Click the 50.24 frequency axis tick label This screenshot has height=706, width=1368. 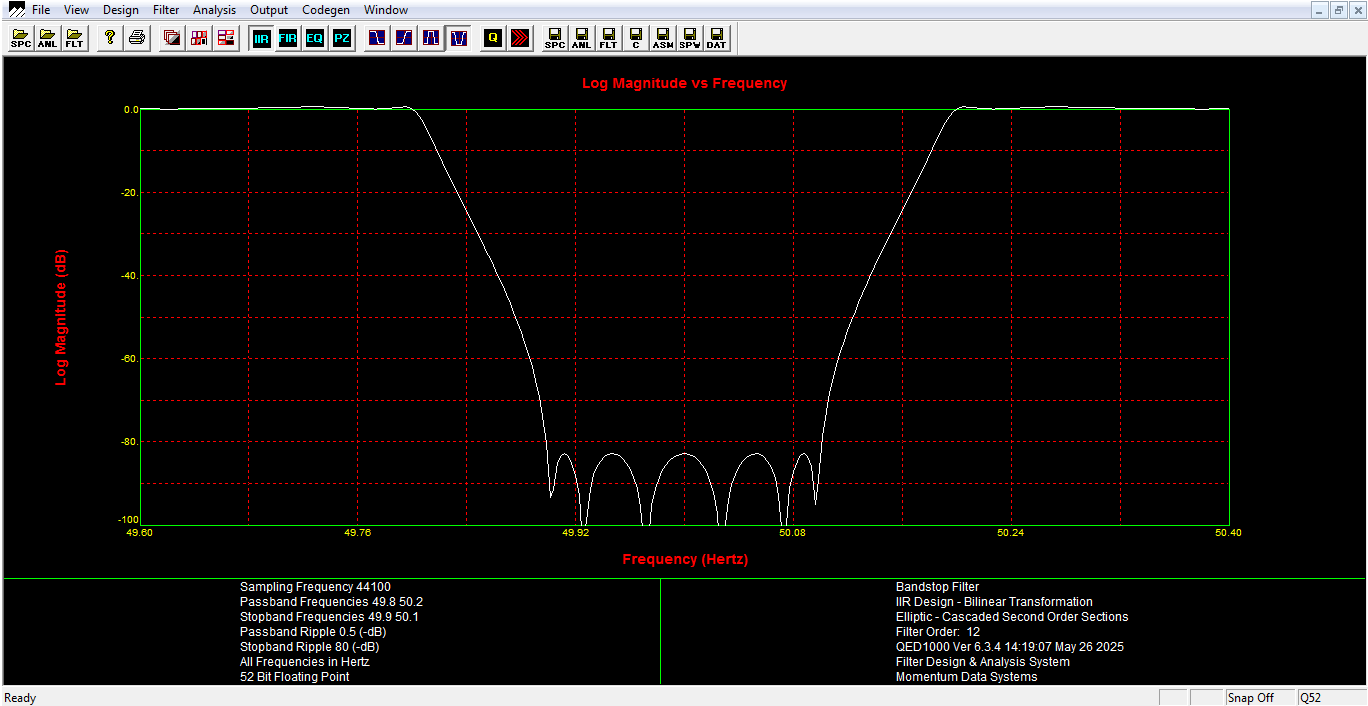click(x=1011, y=533)
